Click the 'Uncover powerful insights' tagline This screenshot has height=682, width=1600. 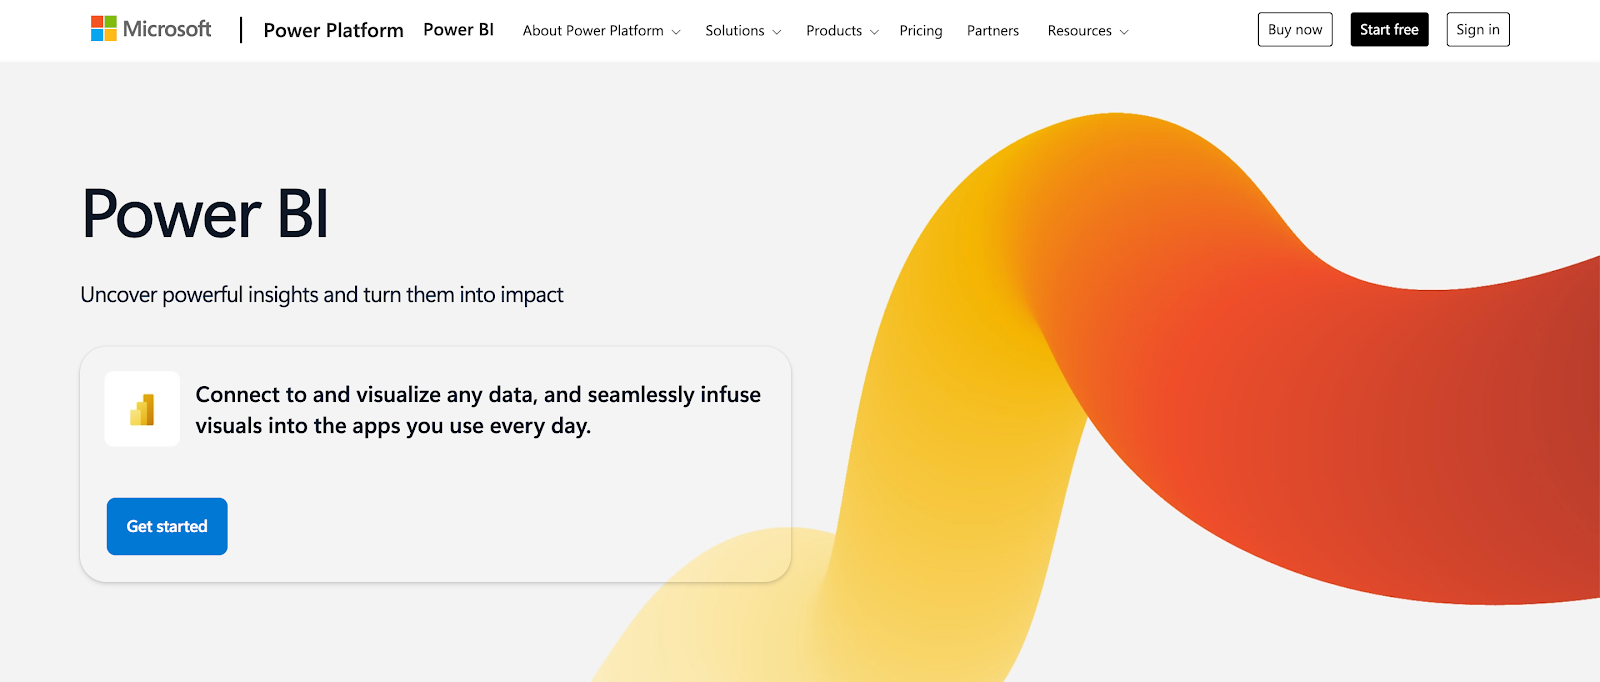pyautogui.click(x=322, y=295)
